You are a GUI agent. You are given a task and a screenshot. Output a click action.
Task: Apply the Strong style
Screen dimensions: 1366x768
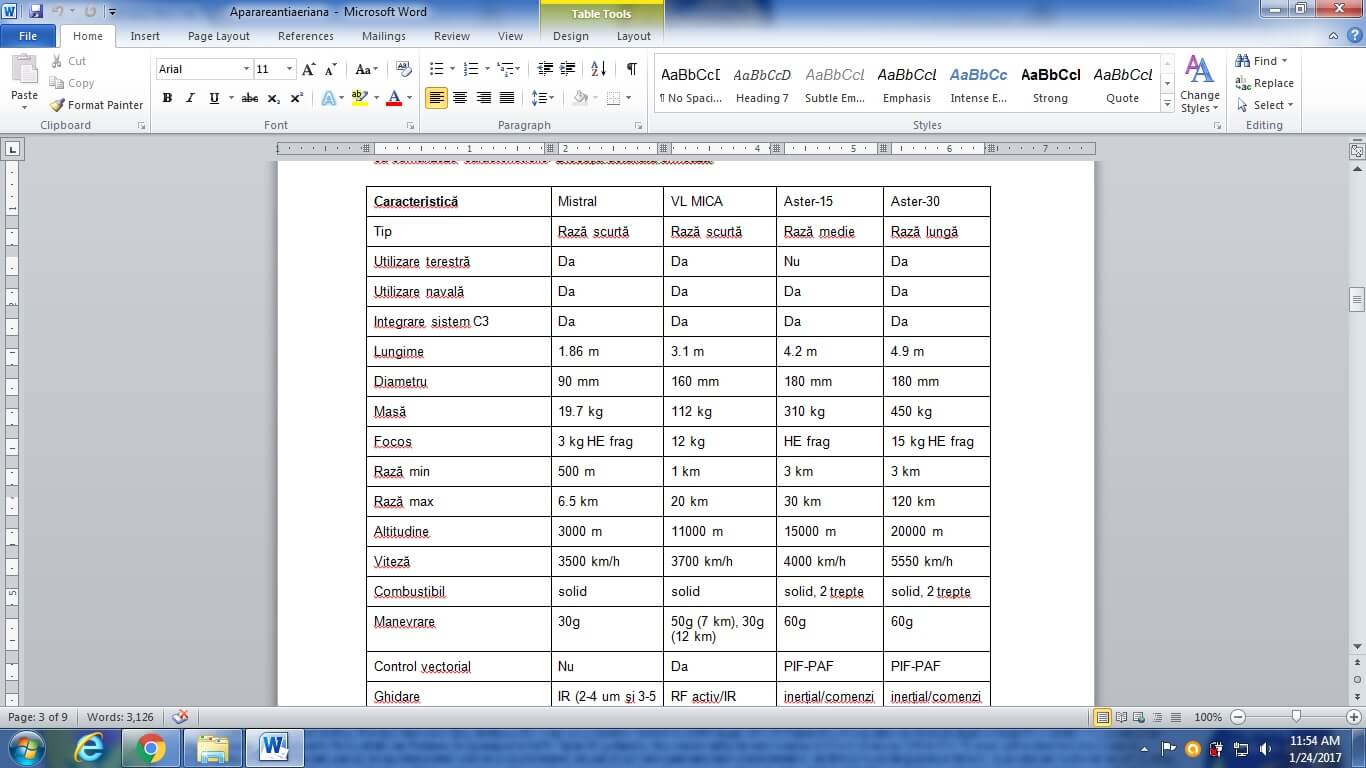[1050, 84]
